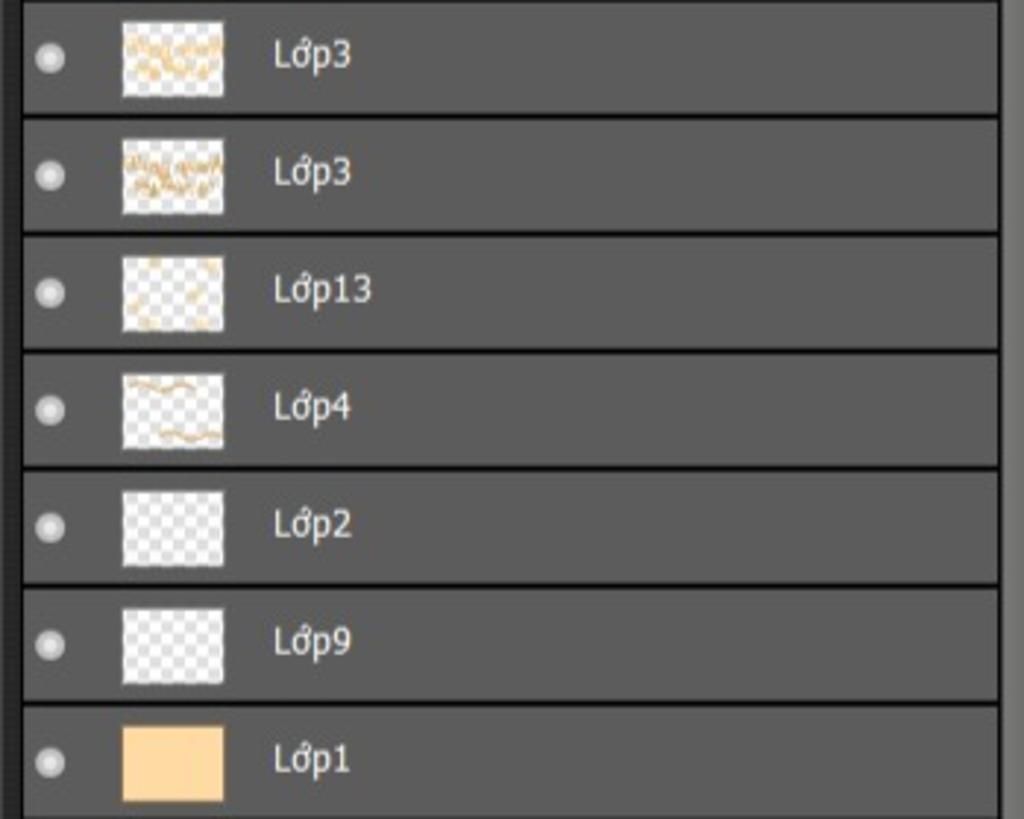
Task: Select the Lớp9 transparent thumbnail
Action: point(173,646)
